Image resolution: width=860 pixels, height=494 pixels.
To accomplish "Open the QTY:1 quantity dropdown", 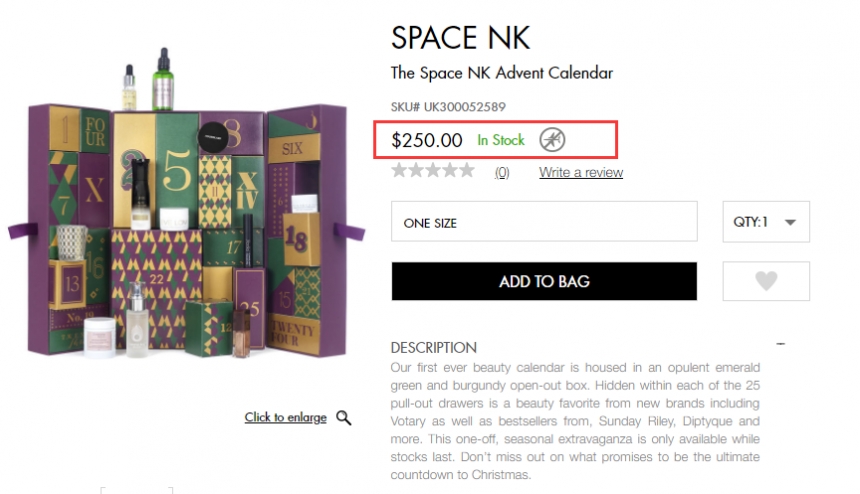I will pyautogui.click(x=766, y=222).
